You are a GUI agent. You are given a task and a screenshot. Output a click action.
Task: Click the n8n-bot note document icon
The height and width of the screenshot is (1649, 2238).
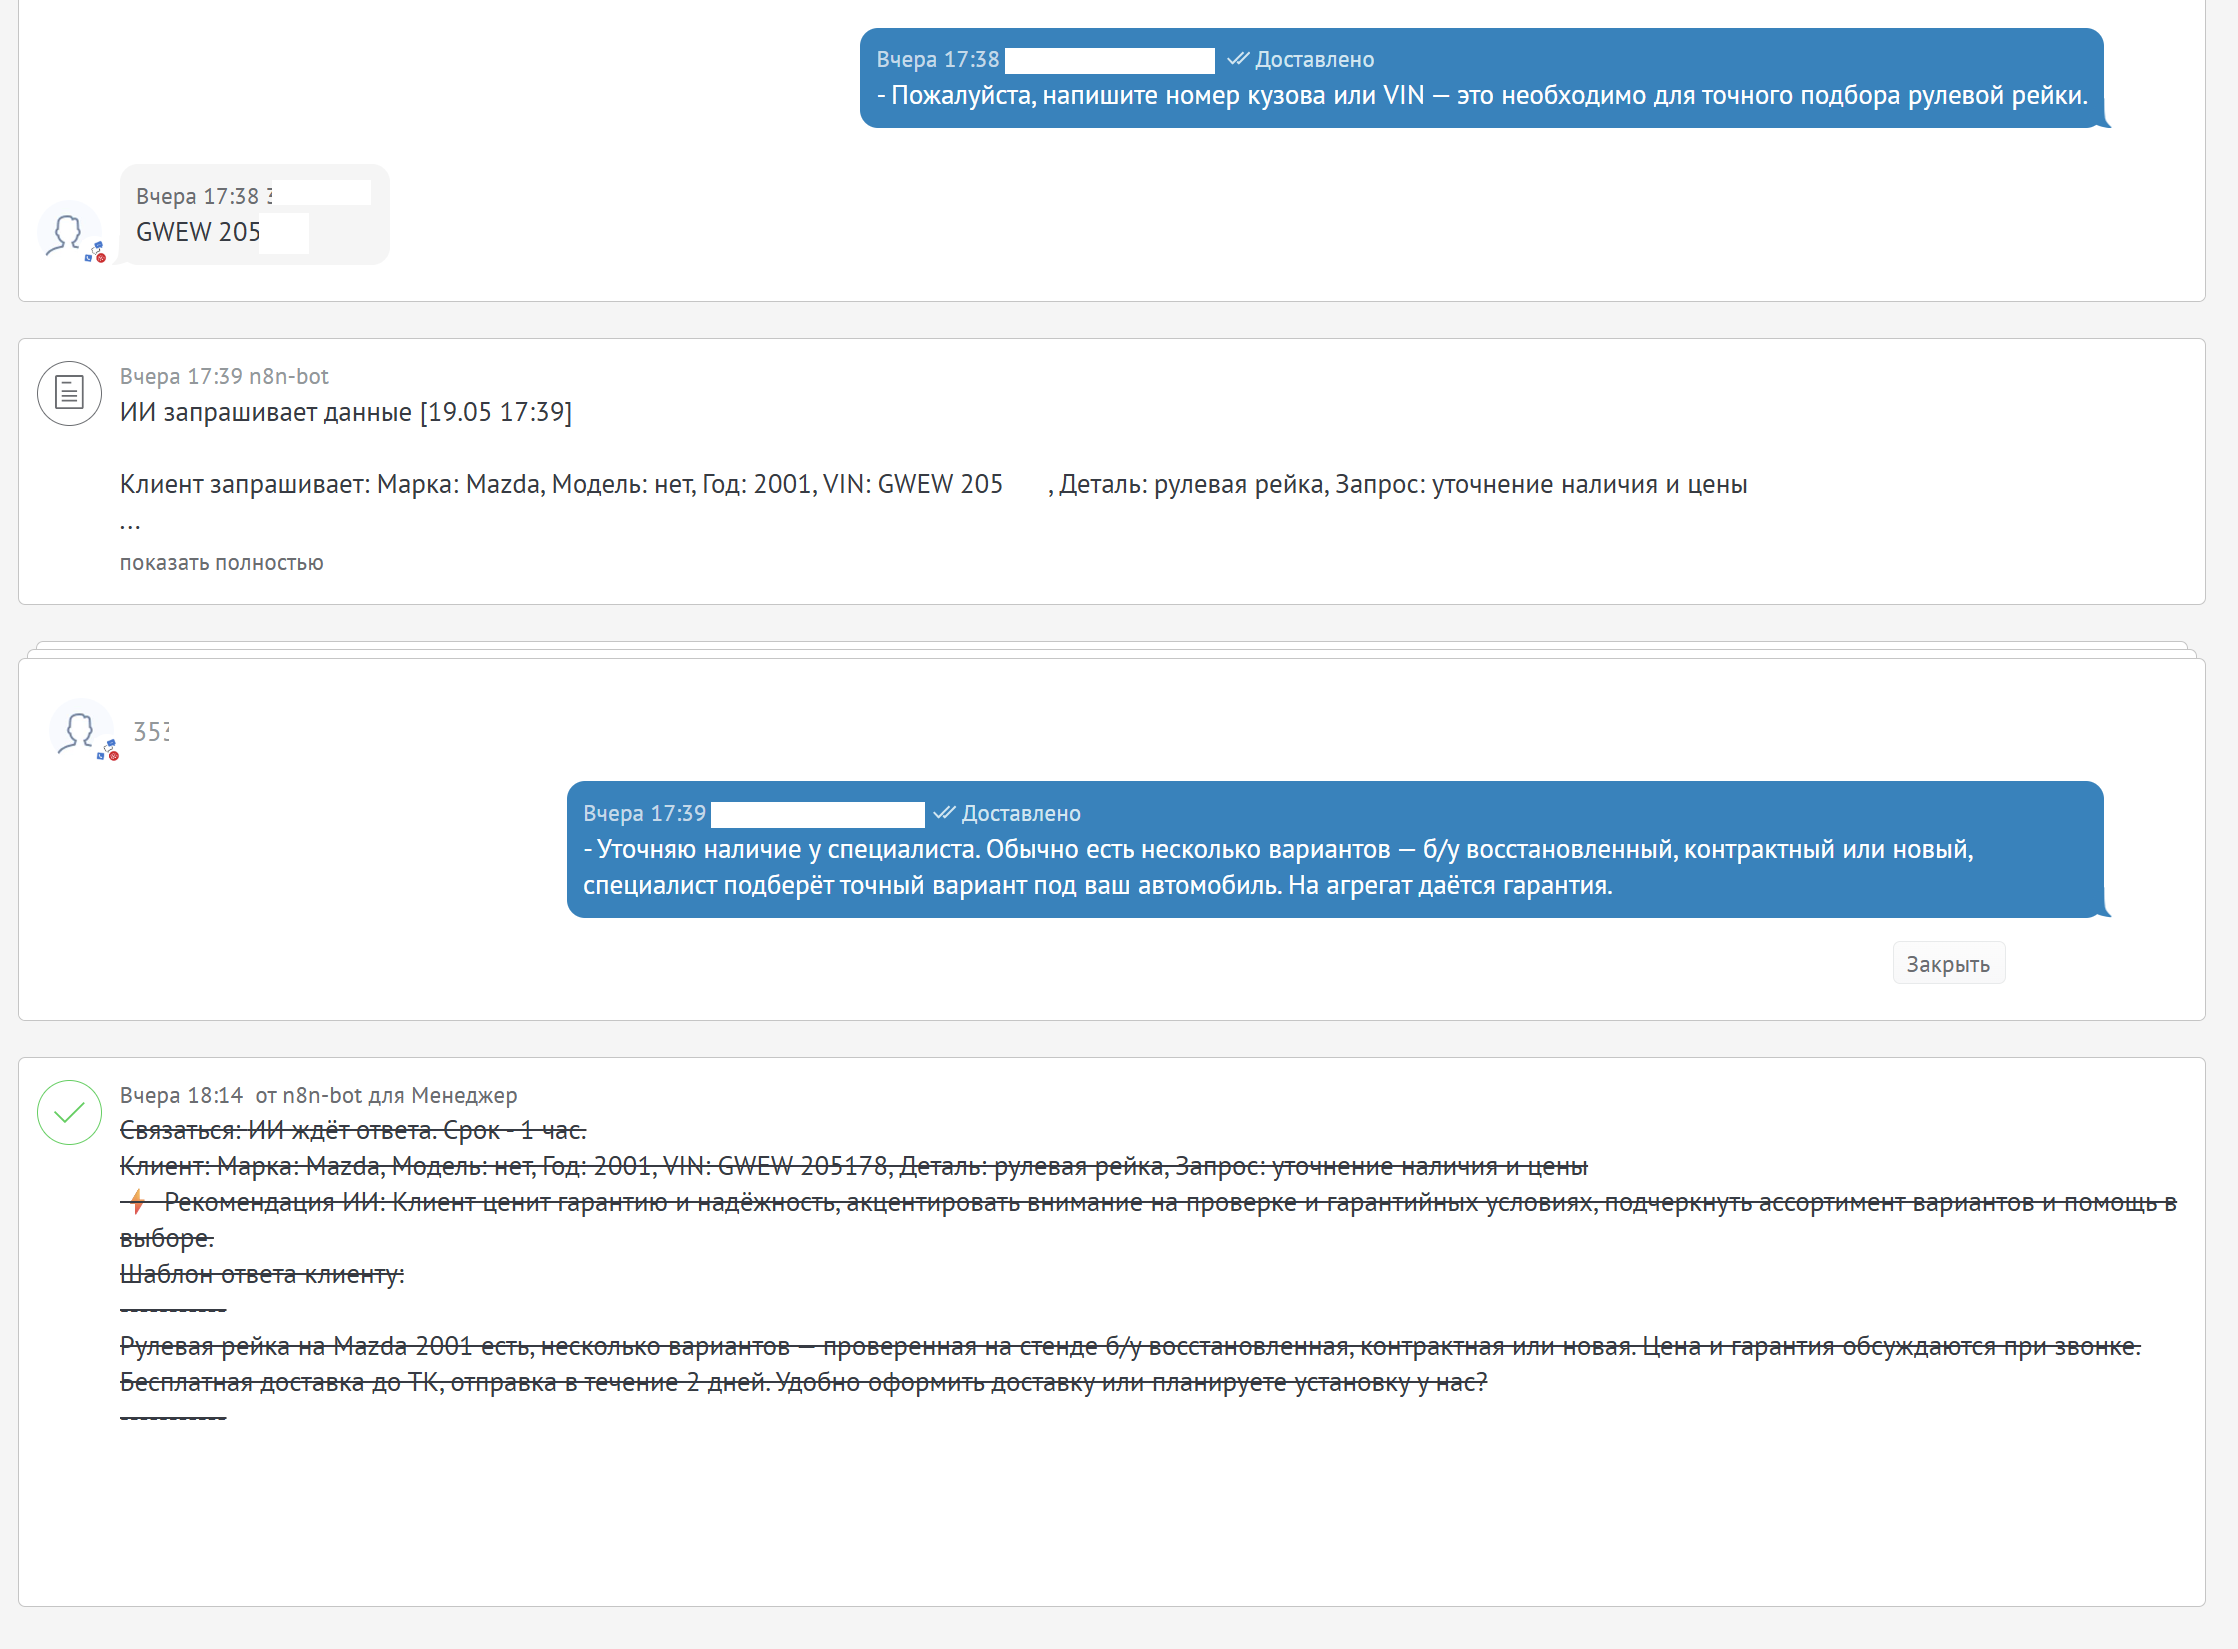coord(69,393)
